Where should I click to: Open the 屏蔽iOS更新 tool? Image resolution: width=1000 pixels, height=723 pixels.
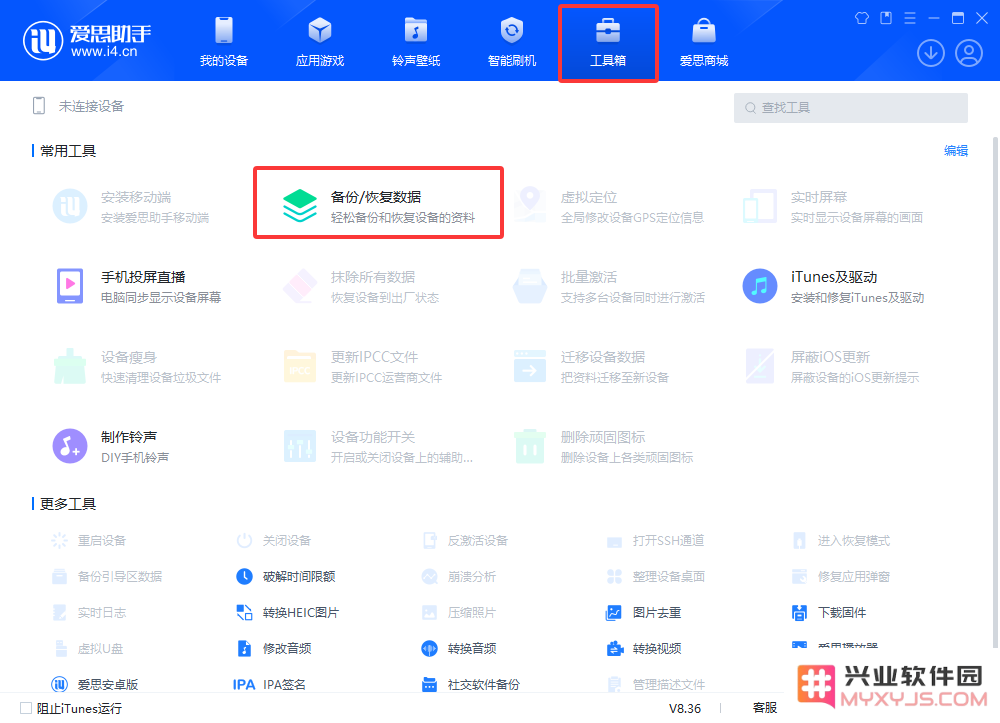point(831,367)
